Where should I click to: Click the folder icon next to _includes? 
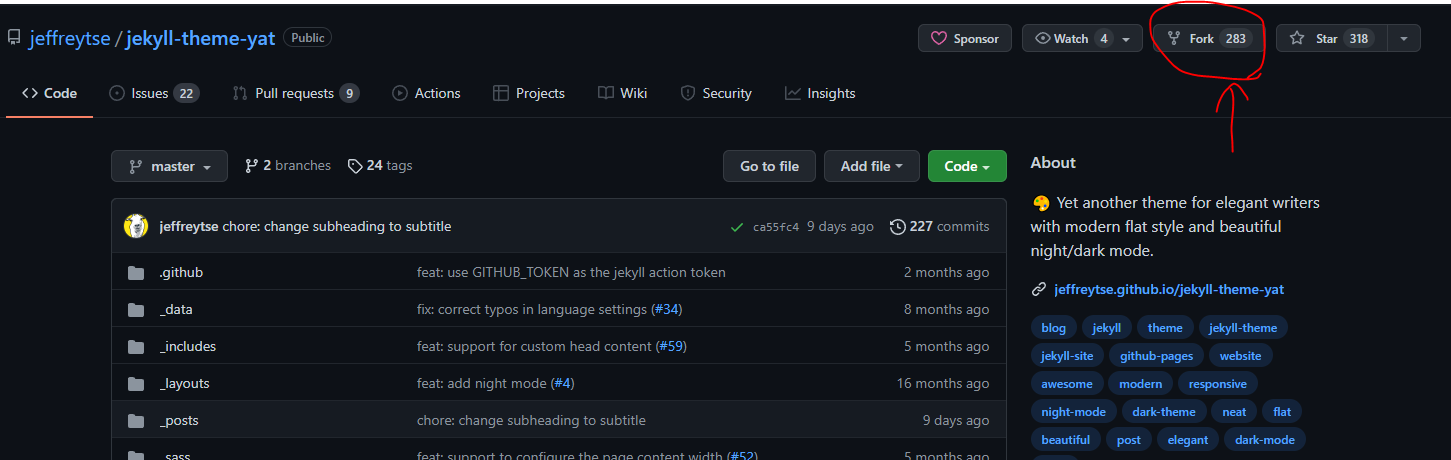tap(136, 347)
